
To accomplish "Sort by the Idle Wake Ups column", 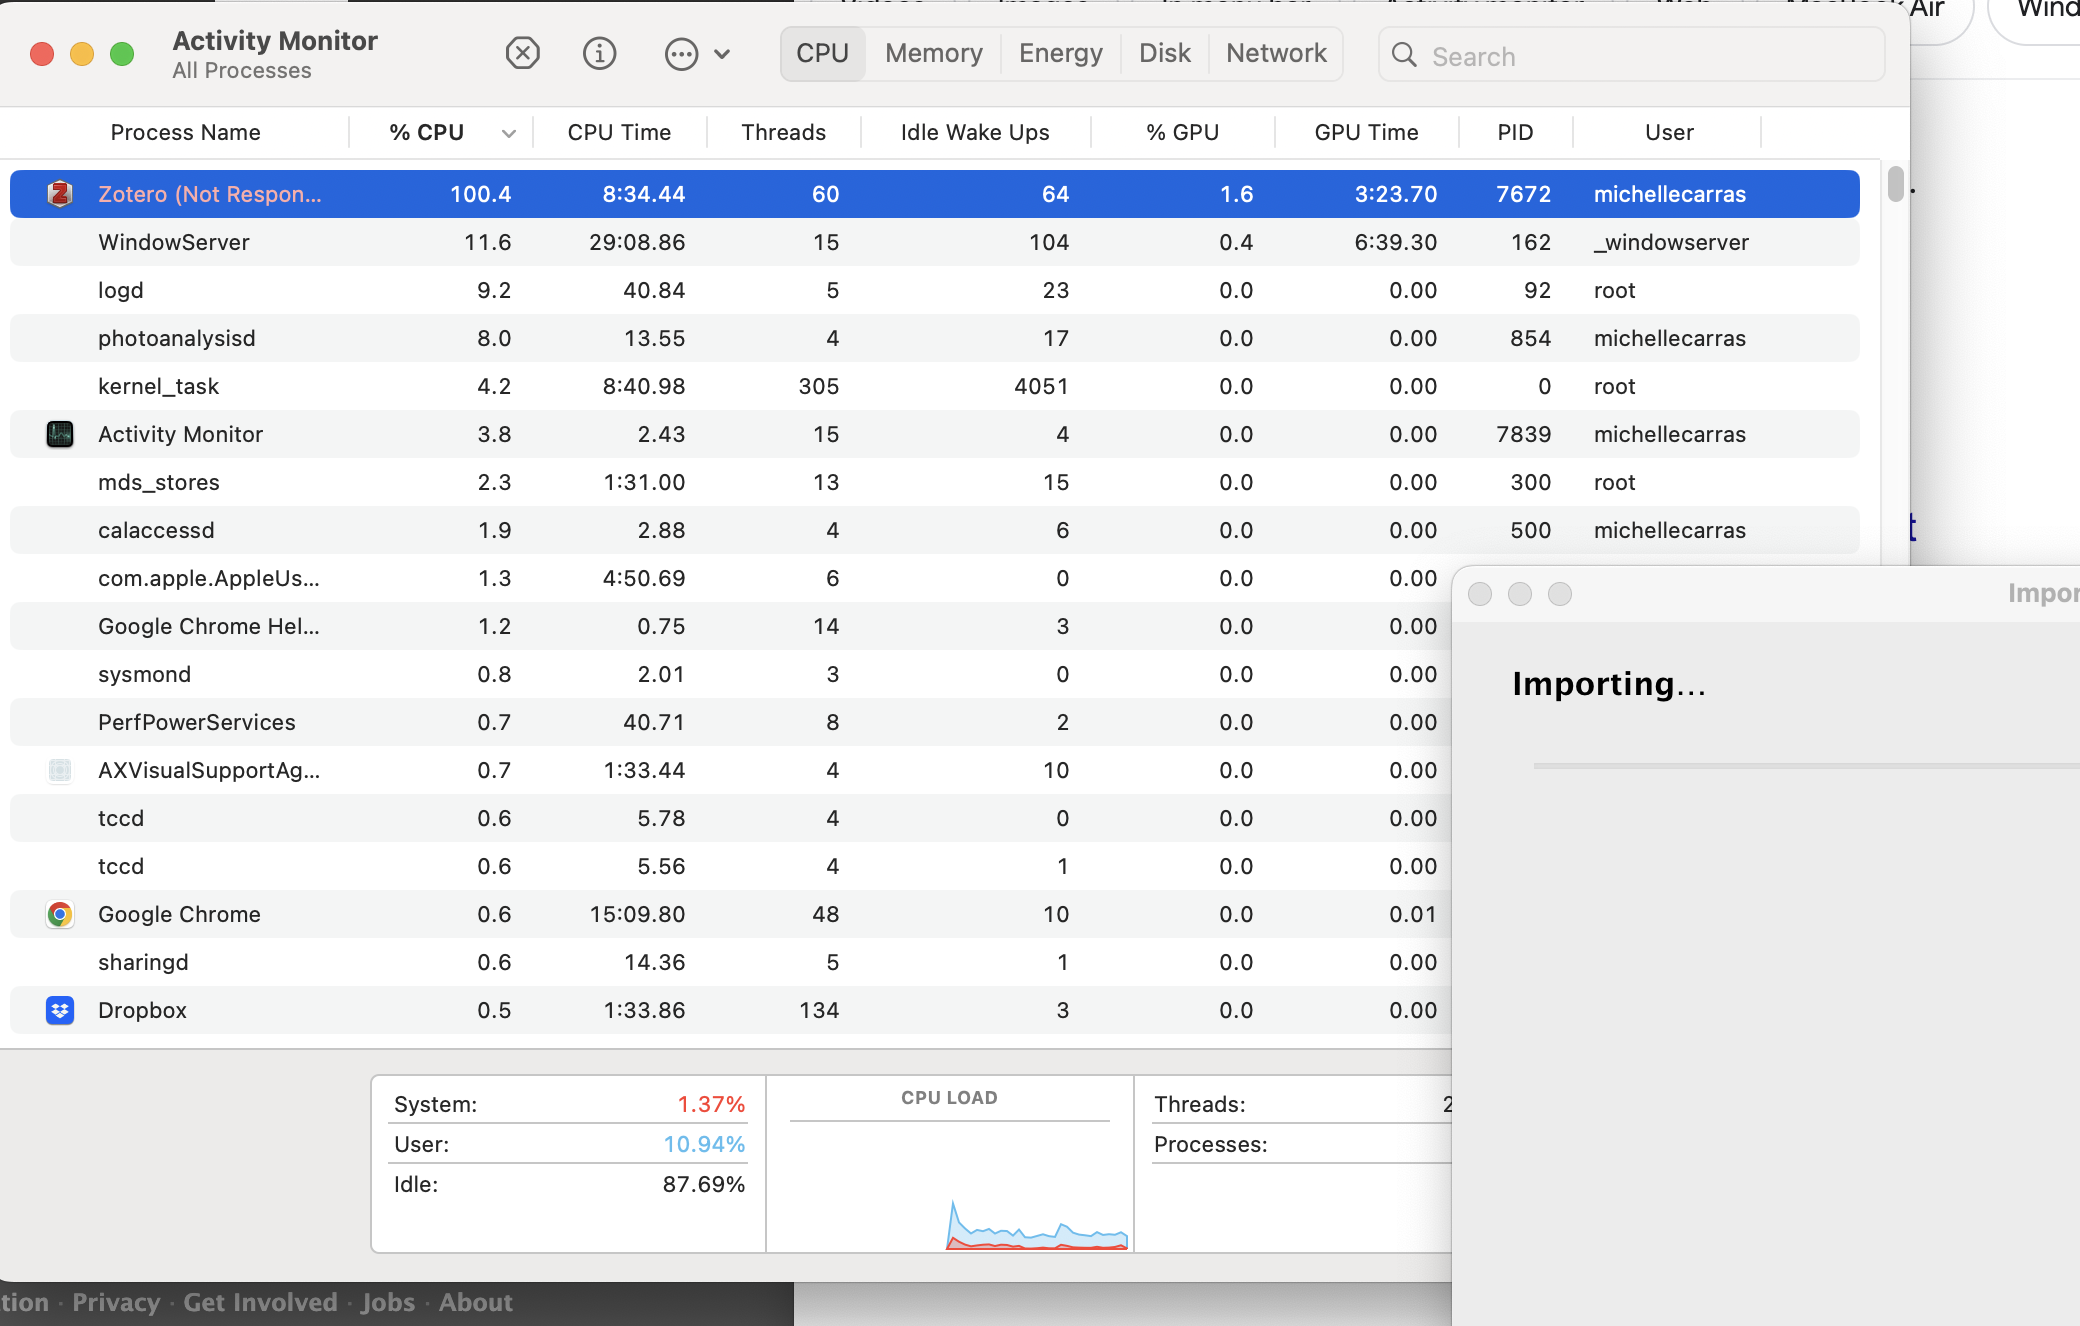I will [x=974, y=132].
